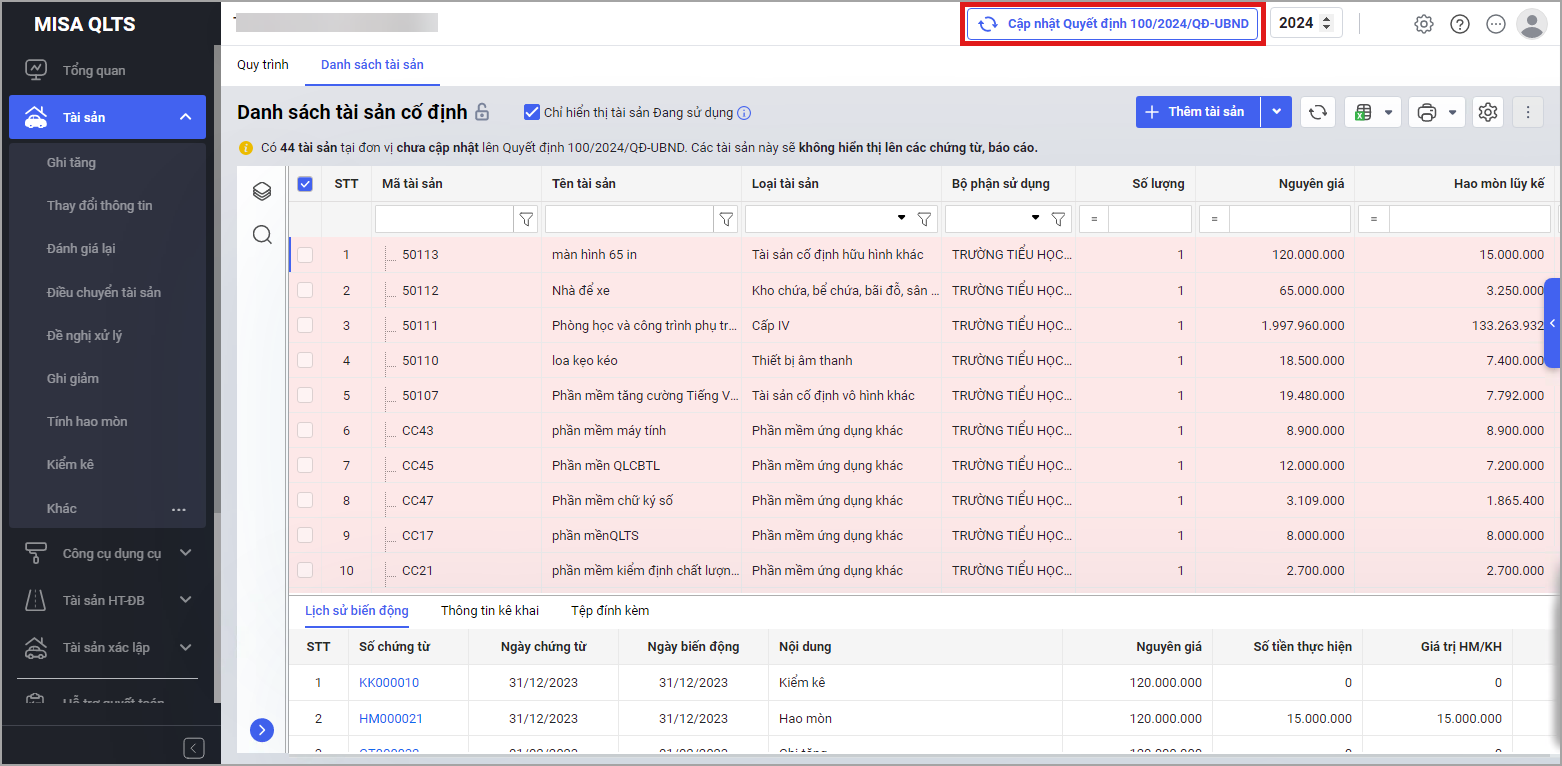1562x766 pixels.
Task: Click the help question mark icon
Action: point(1460,24)
